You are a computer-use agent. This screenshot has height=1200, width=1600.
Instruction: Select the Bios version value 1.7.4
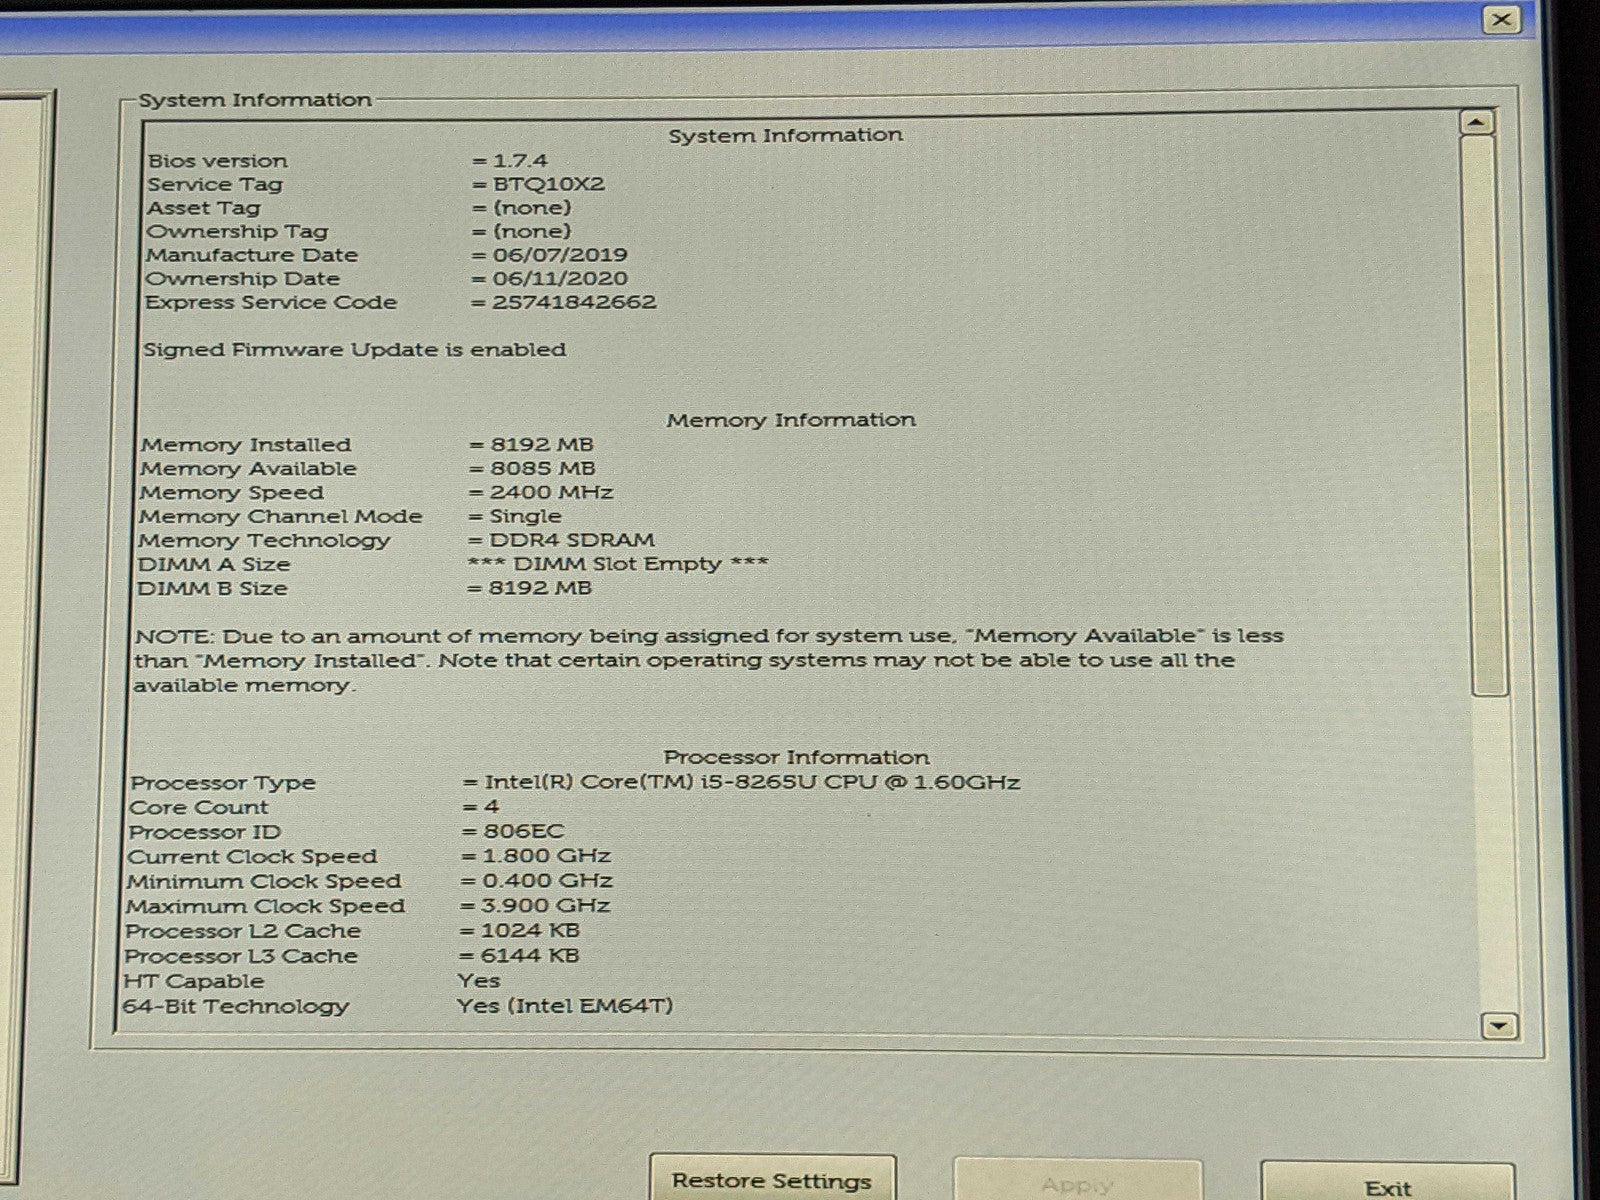521,160
